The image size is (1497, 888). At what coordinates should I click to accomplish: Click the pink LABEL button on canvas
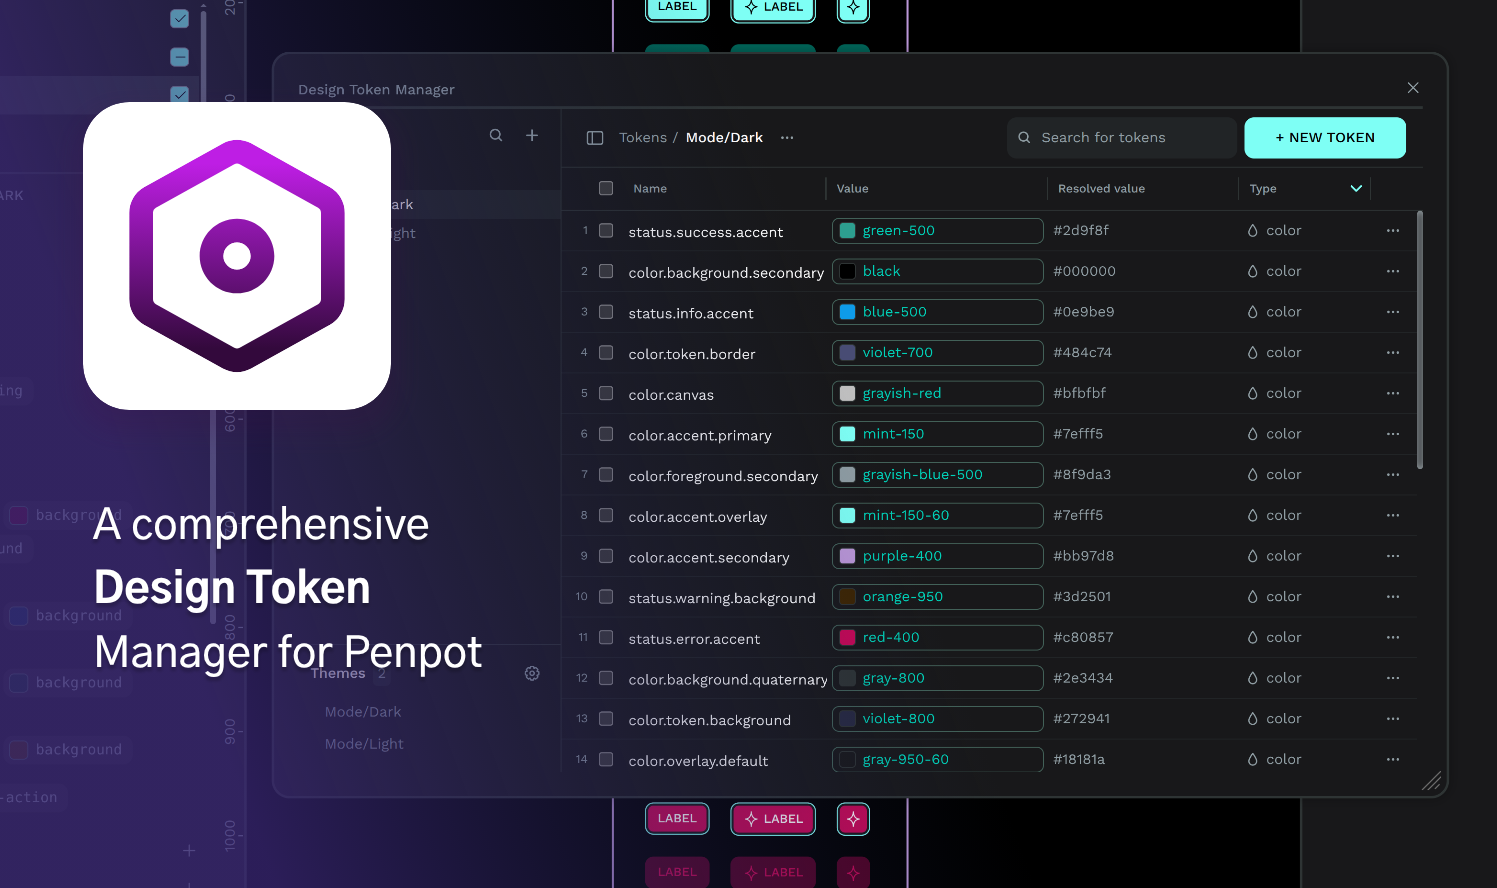click(x=677, y=819)
